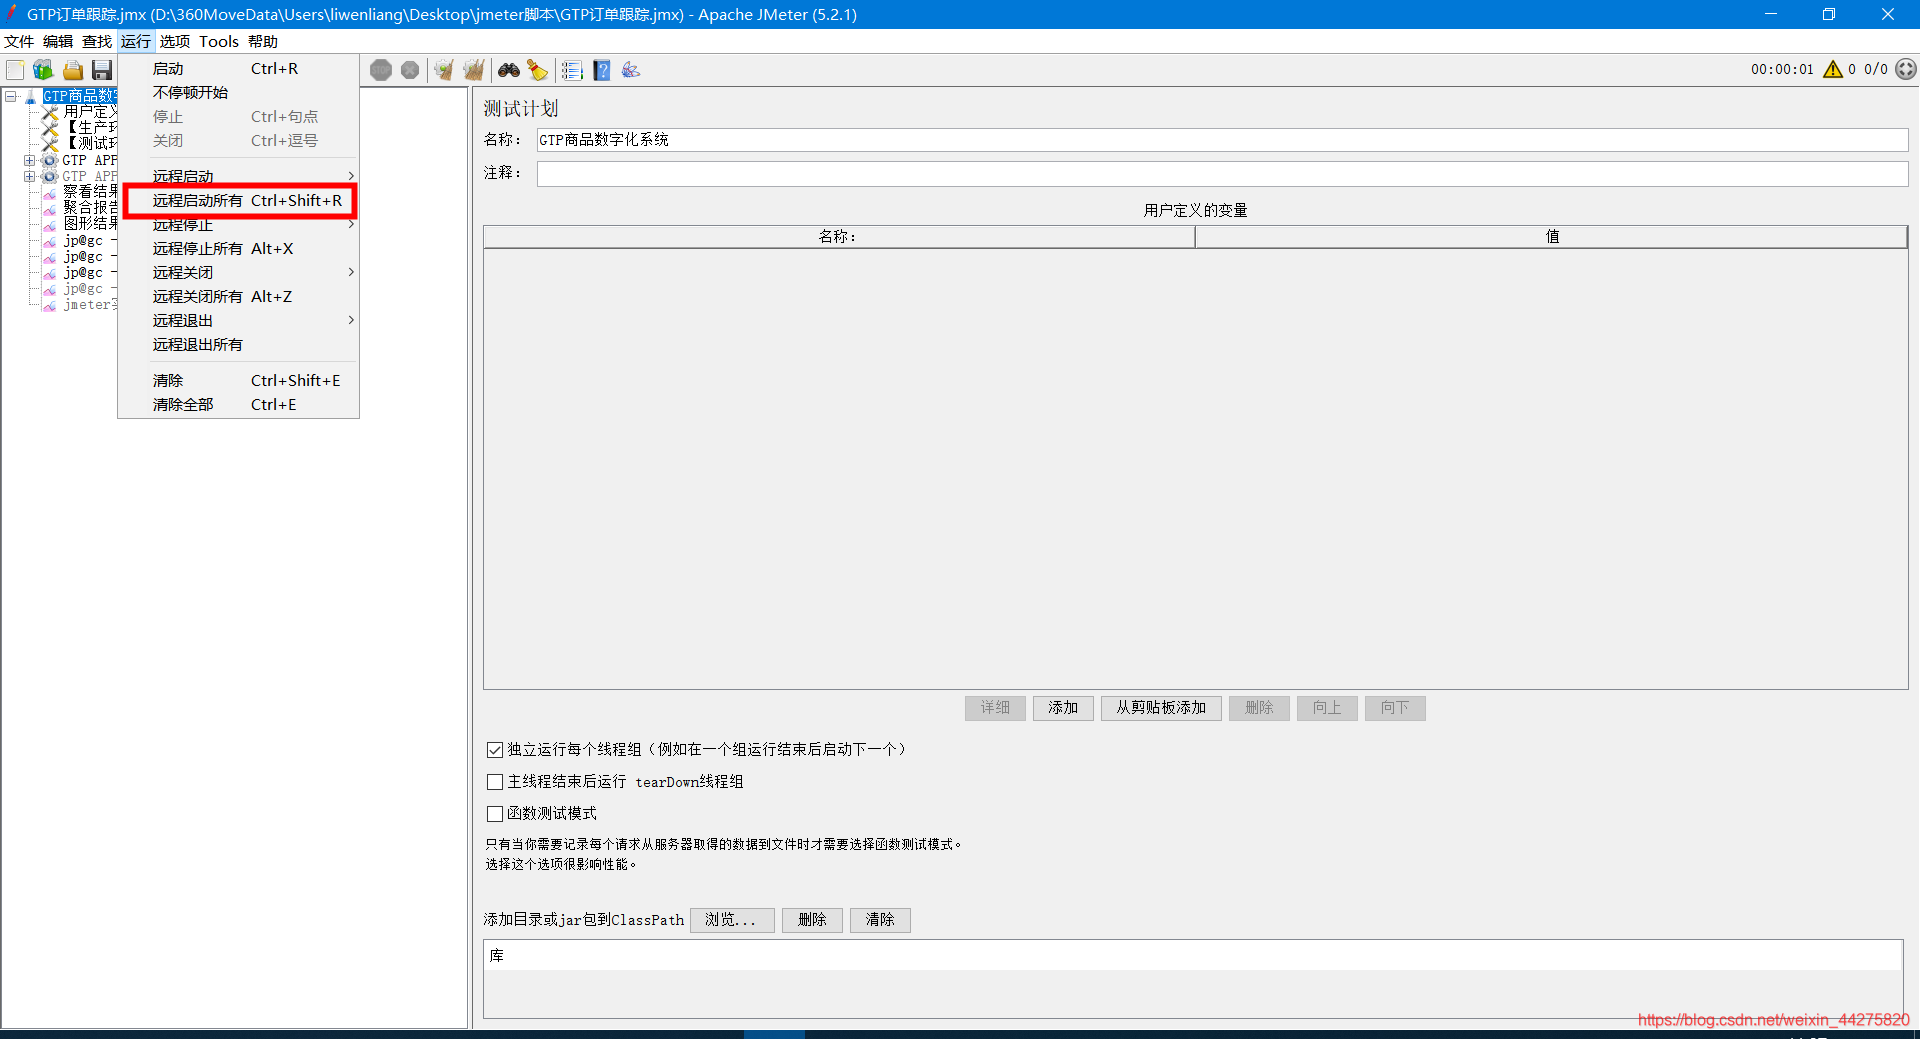Select the 【测试环 config element in tree
The height and width of the screenshot is (1039, 1920).
(x=90, y=144)
